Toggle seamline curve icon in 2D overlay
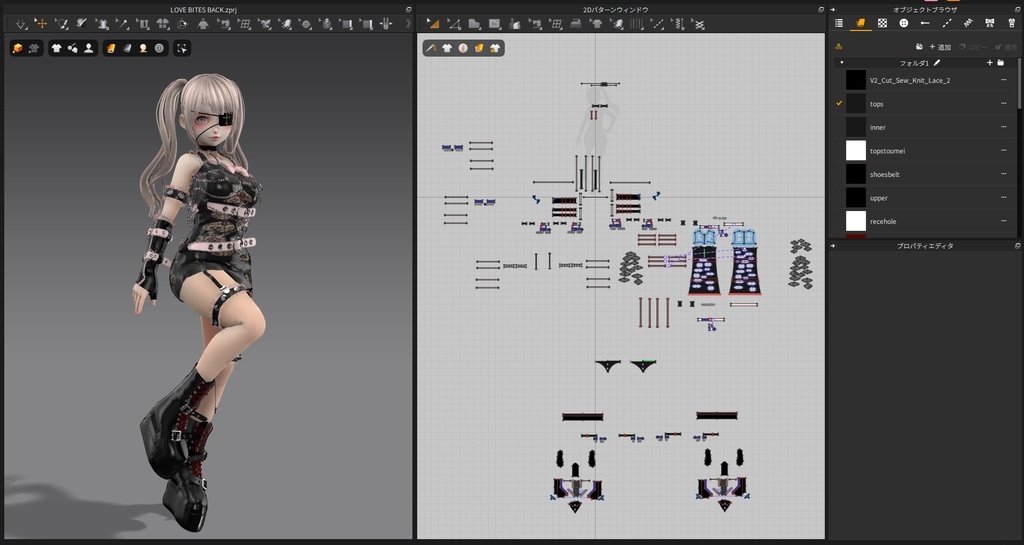 coord(431,48)
